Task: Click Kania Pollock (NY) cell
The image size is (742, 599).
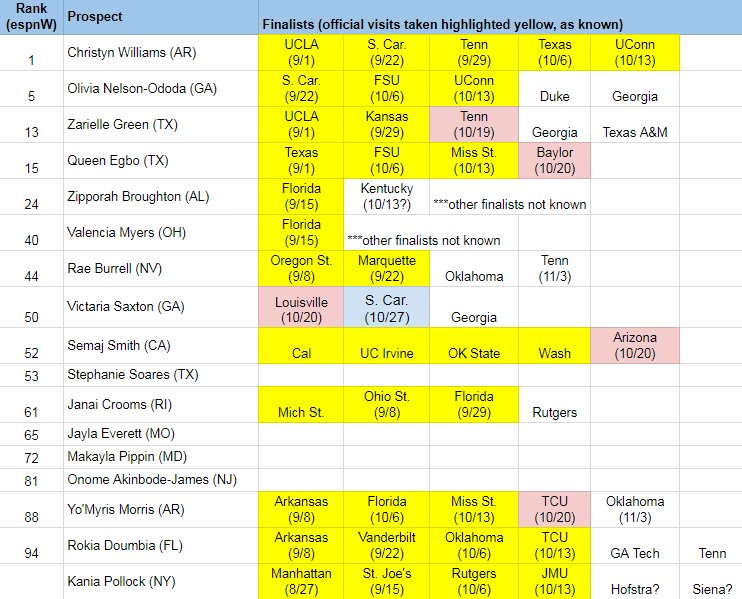Action: tap(161, 581)
